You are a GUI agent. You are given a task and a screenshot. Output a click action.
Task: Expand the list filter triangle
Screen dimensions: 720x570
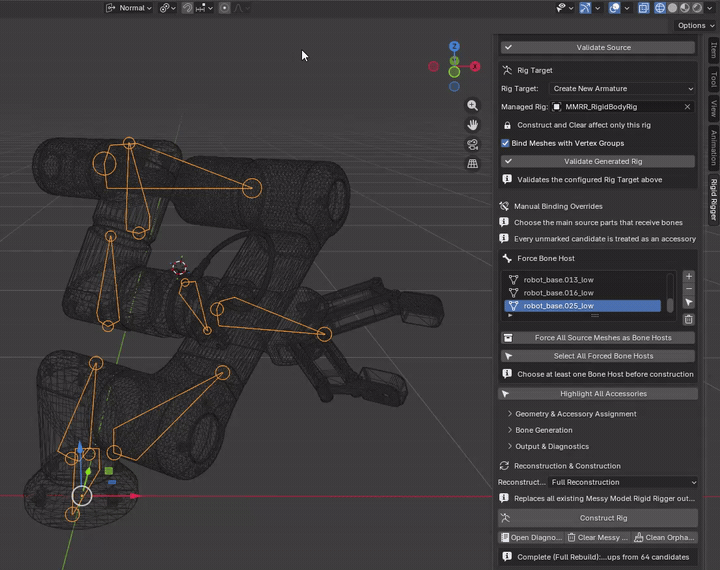point(510,316)
